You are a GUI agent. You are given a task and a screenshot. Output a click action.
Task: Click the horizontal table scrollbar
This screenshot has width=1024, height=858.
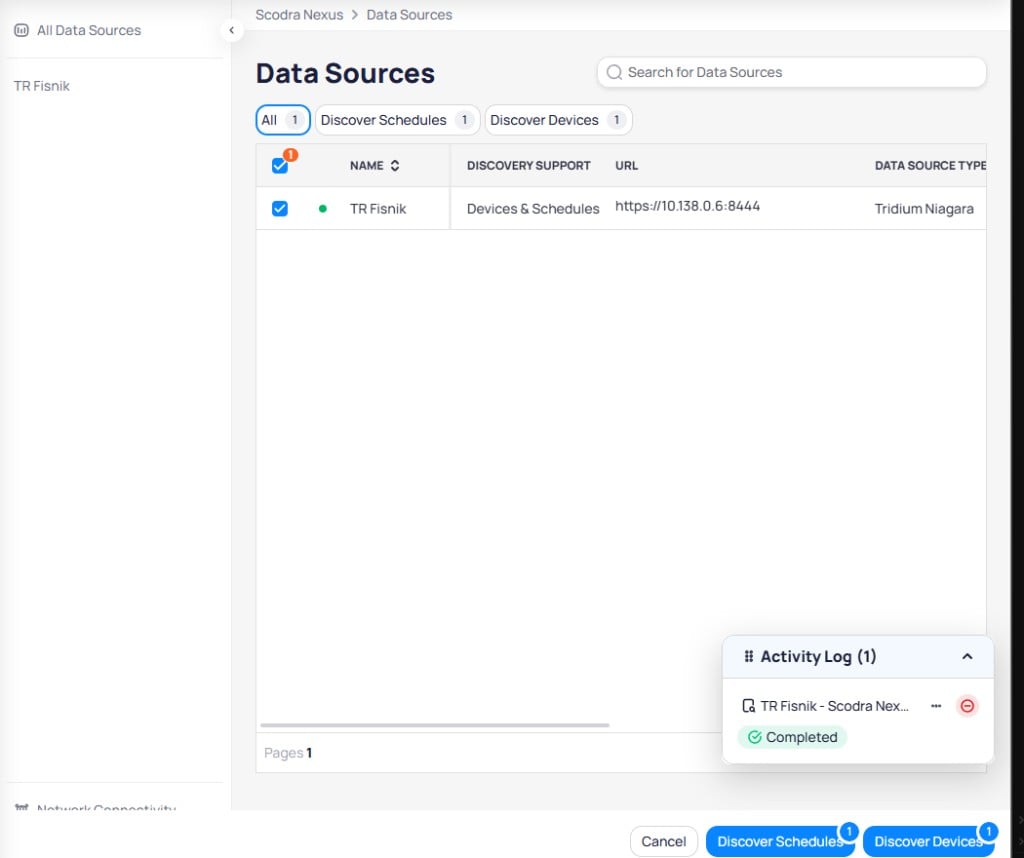click(434, 725)
